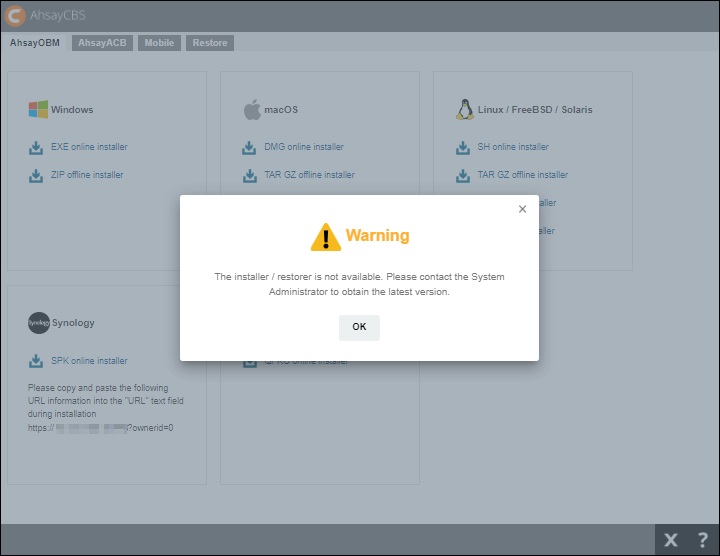Click download icon beside EXE online installer
Viewport: 720px width, 556px height.
(36, 148)
